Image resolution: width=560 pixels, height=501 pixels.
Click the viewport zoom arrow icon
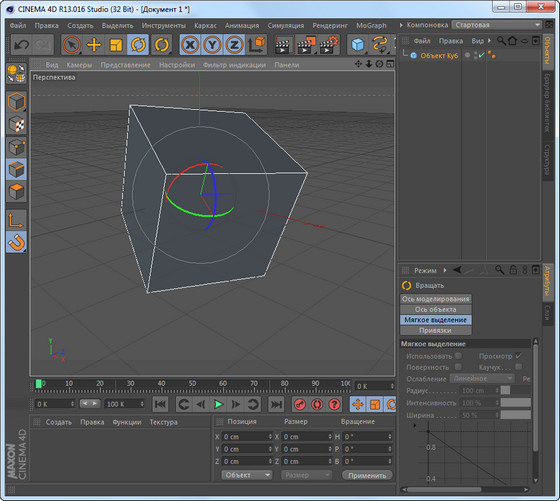click(369, 64)
